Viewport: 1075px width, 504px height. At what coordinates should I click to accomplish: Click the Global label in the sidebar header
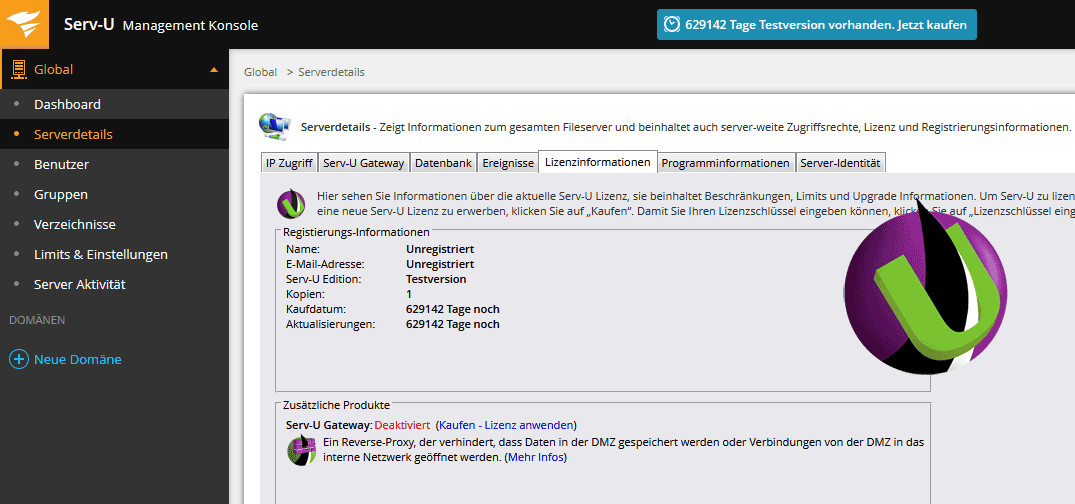(x=53, y=69)
